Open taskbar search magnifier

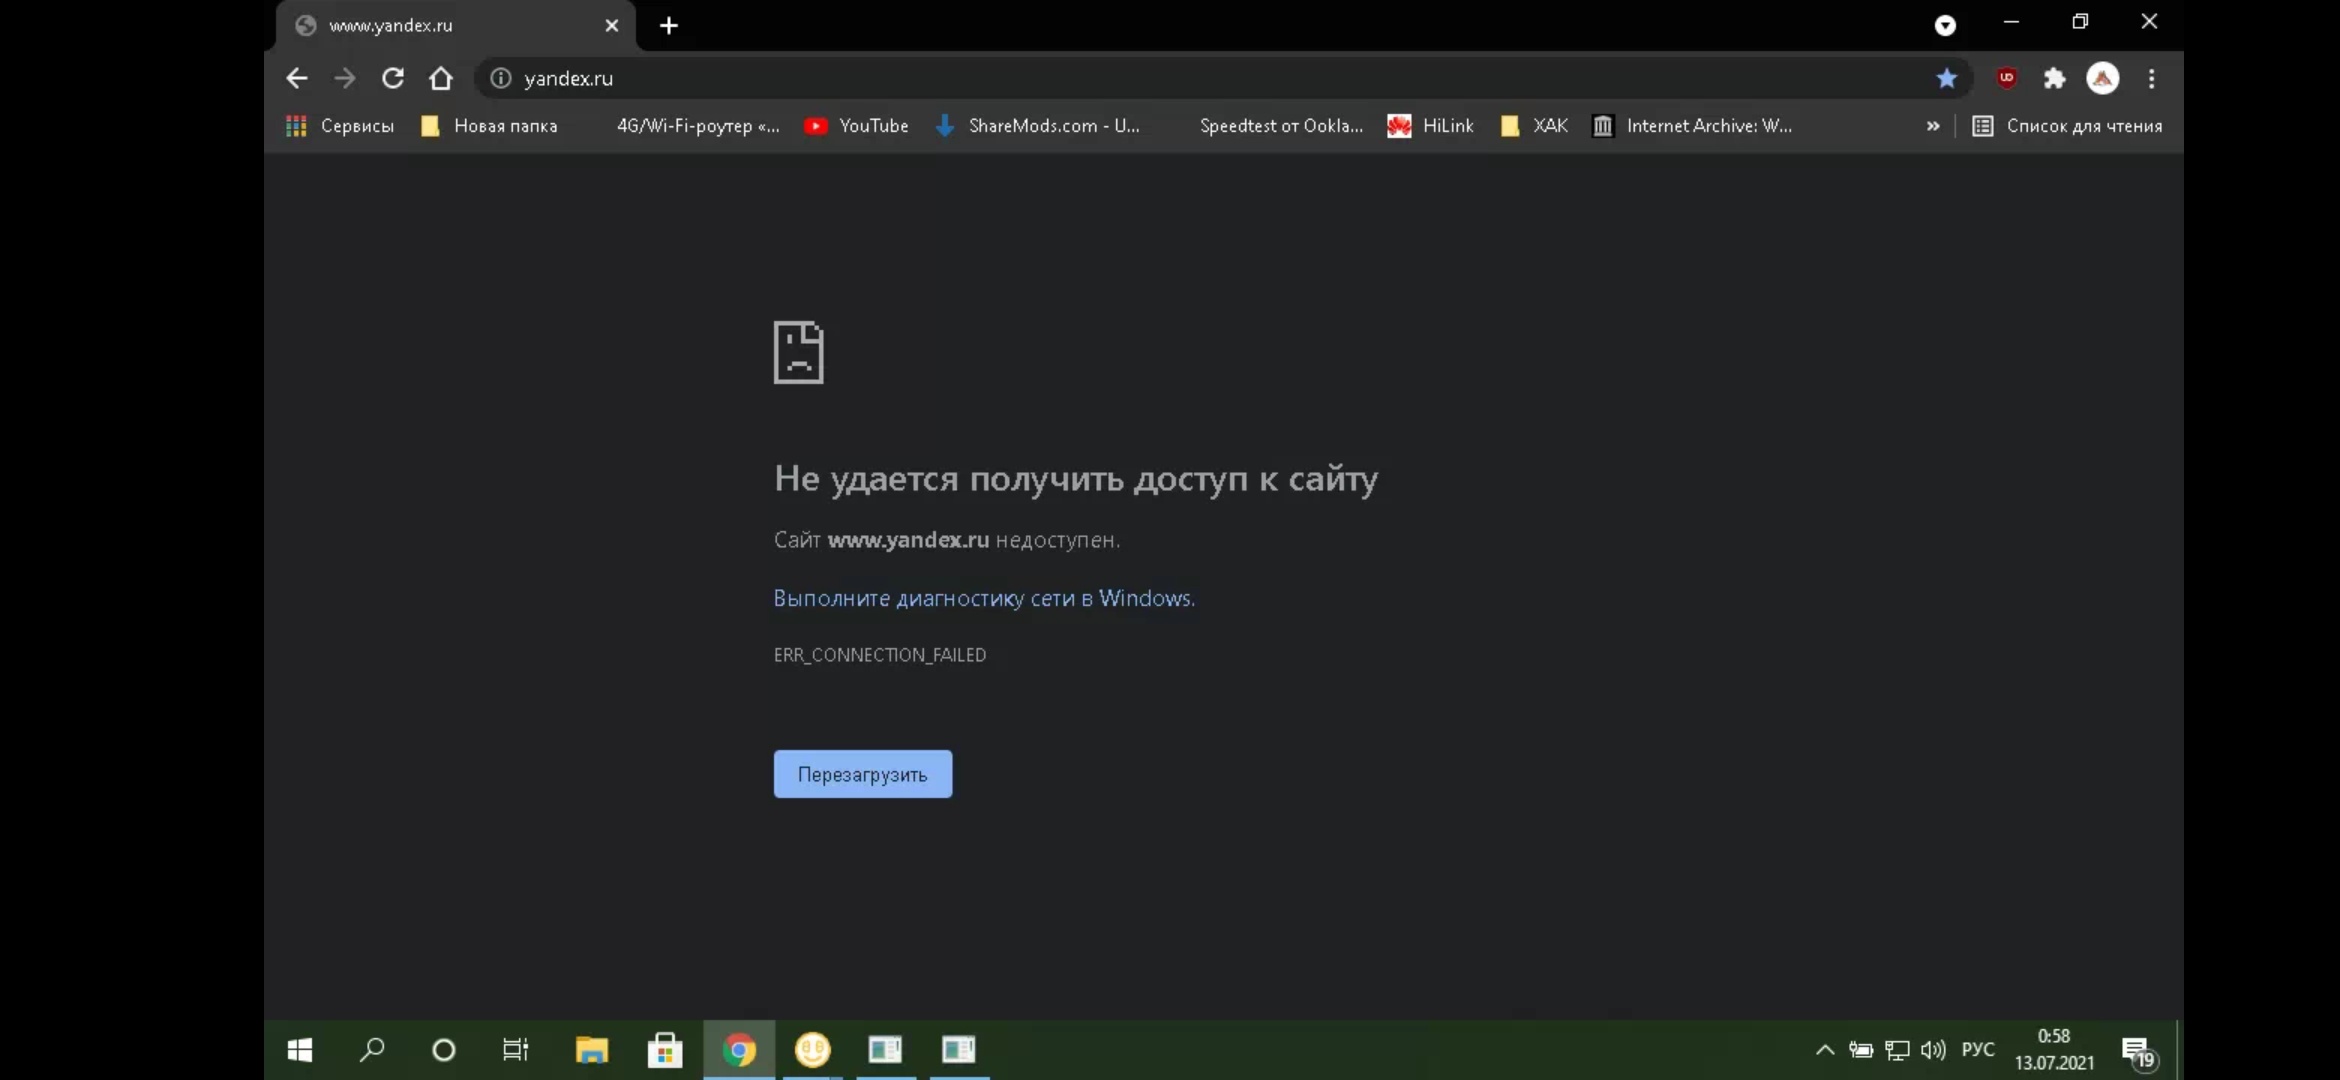click(372, 1050)
